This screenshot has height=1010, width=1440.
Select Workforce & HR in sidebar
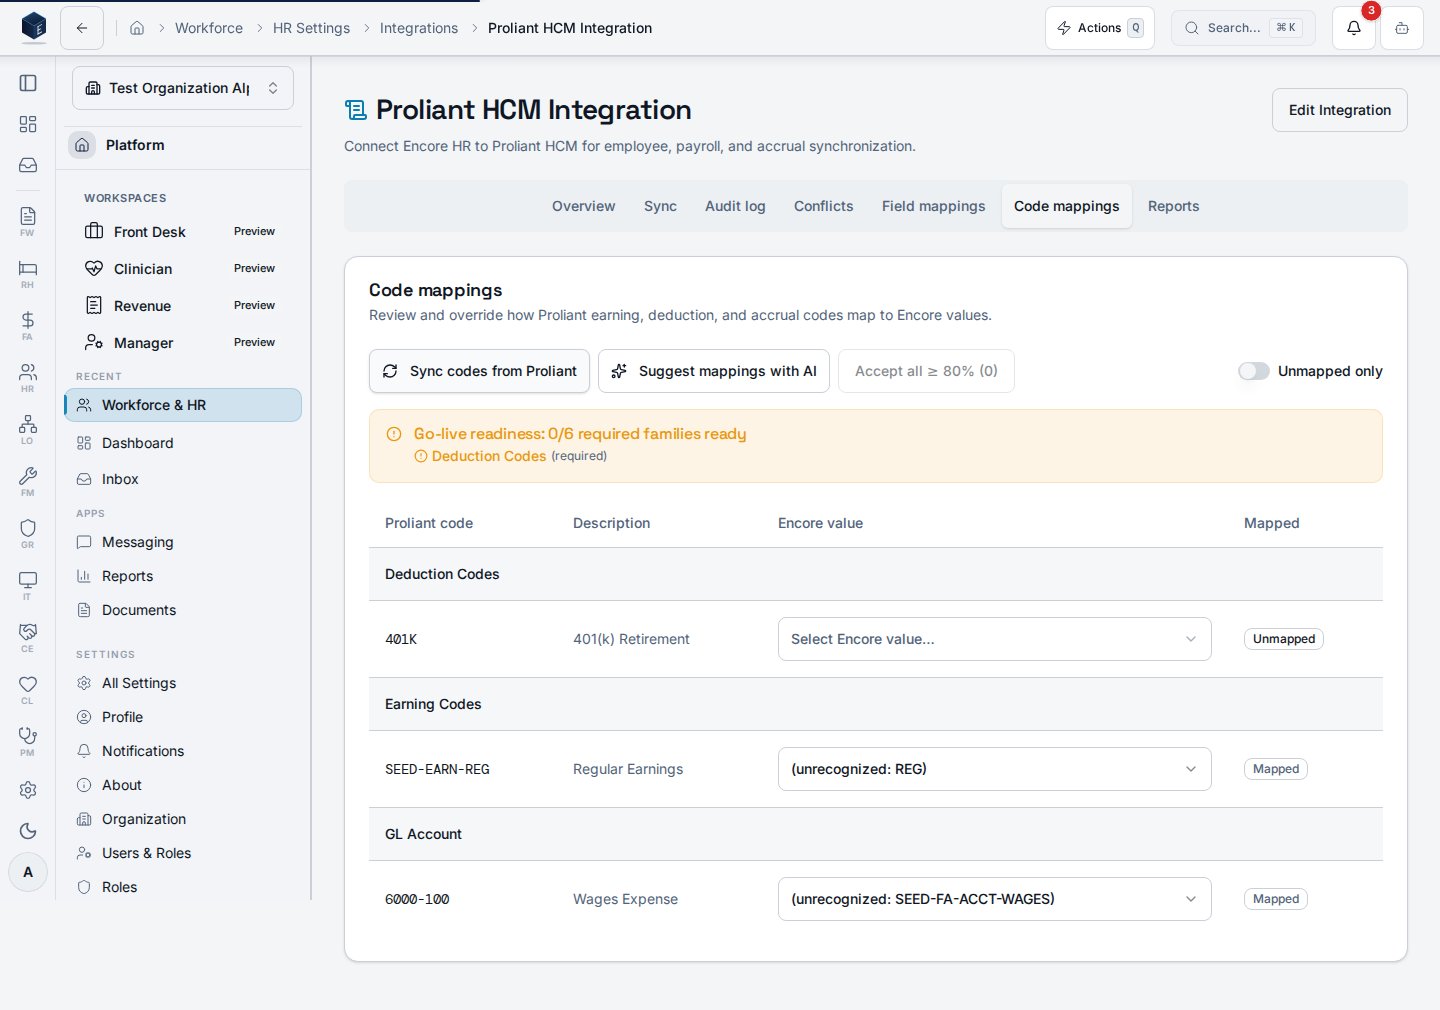pyautogui.click(x=183, y=405)
